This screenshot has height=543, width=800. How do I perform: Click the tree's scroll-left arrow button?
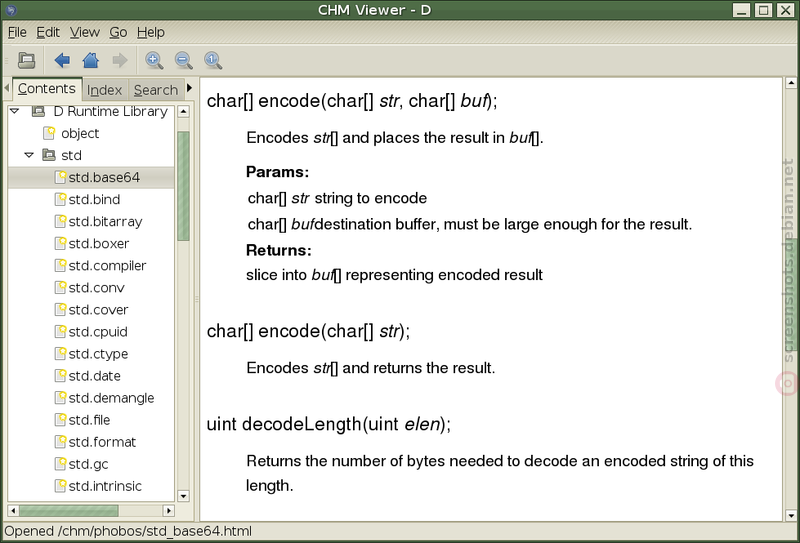(x=13, y=510)
